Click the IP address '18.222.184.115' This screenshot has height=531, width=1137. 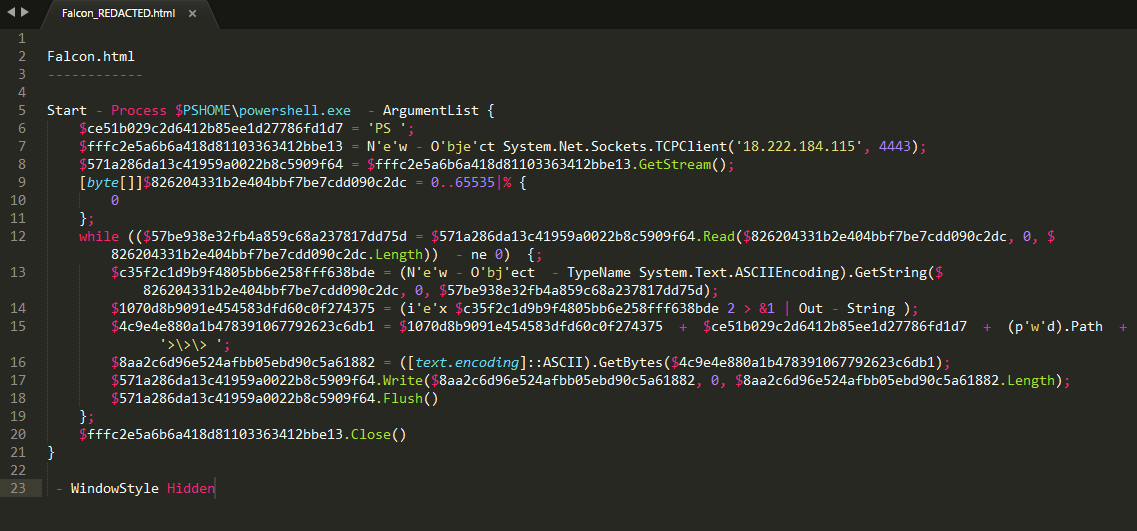[x=798, y=147]
